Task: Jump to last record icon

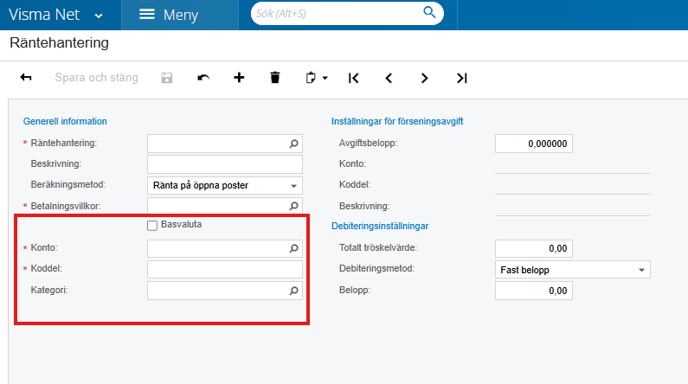Action: click(x=462, y=78)
